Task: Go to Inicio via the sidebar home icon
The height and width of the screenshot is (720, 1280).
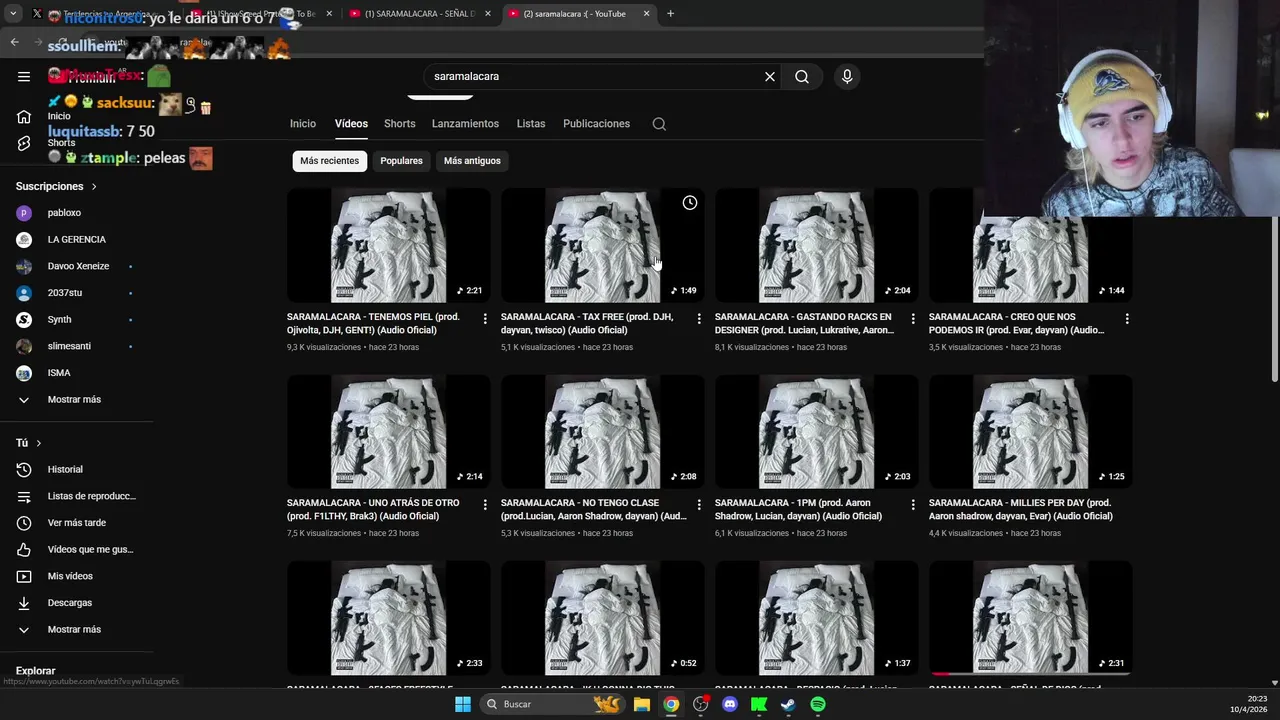Action: pos(24,117)
